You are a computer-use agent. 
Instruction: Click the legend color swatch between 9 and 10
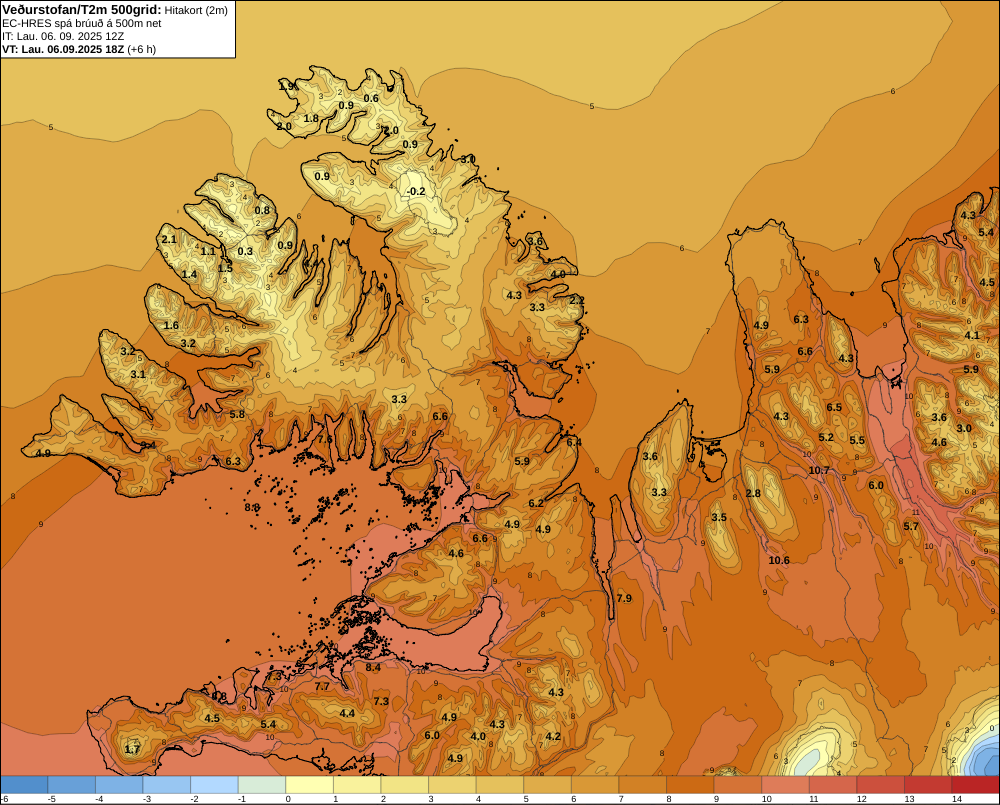tap(737, 785)
